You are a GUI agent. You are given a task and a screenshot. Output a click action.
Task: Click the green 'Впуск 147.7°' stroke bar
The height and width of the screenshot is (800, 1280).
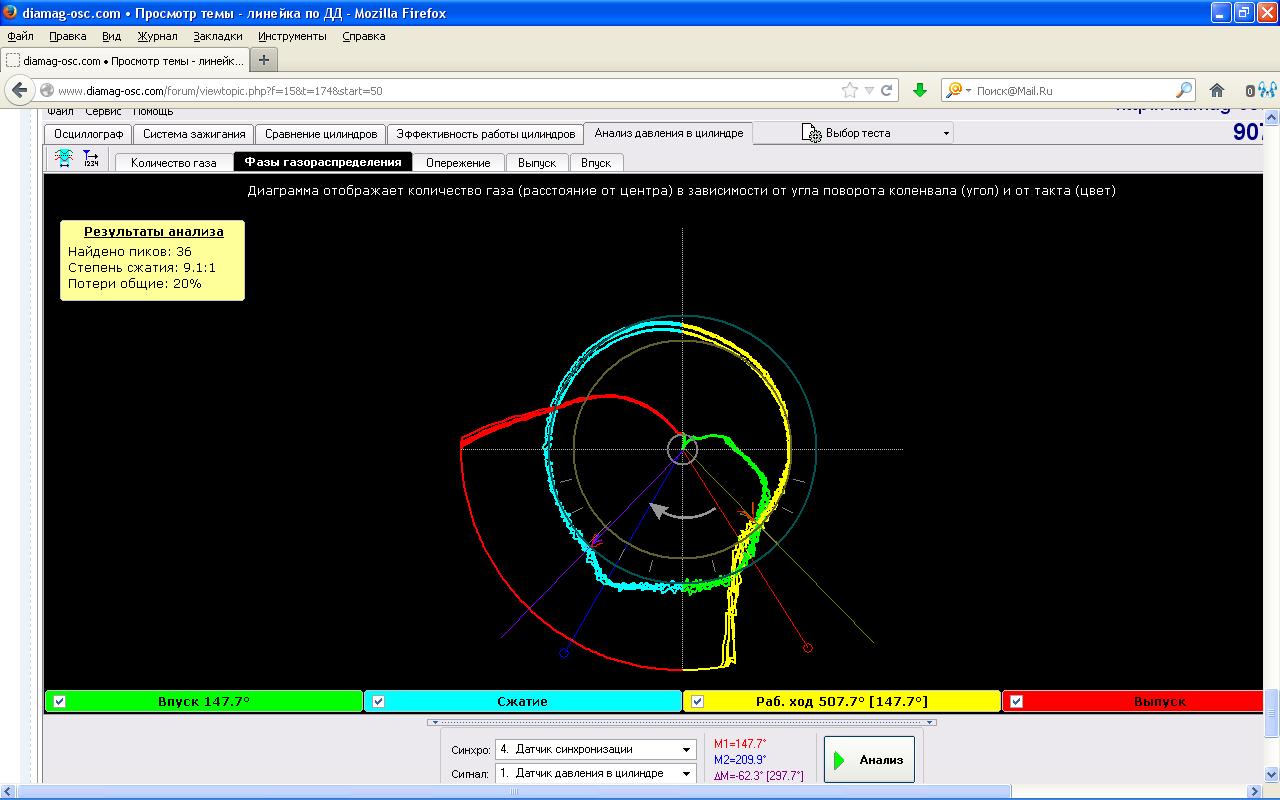tap(204, 701)
